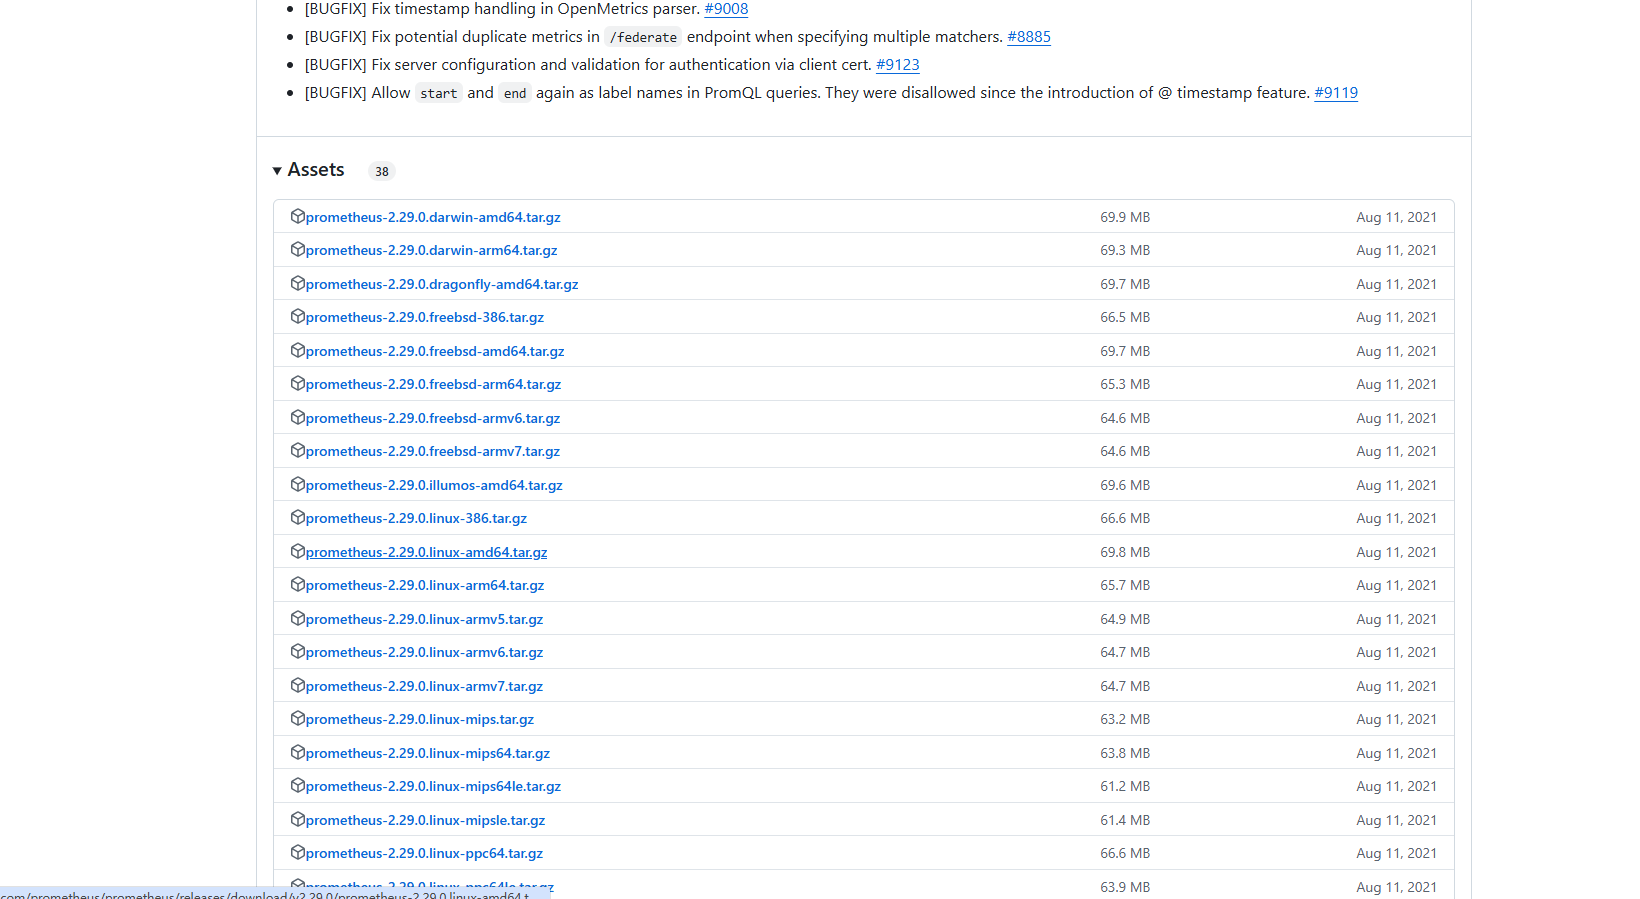
Task: Download prometheus-2.29.0.darwin-arm64.tar.gz
Action: click(x=432, y=250)
